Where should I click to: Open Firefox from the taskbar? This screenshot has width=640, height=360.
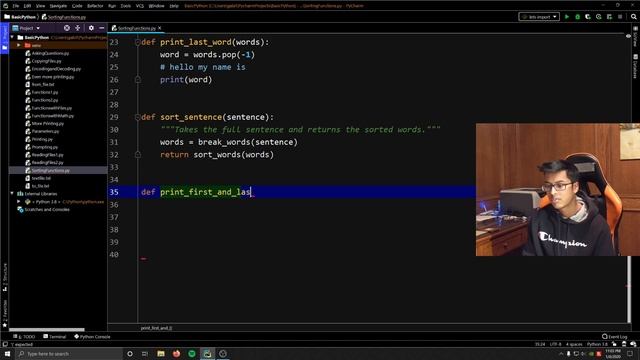click(176, 353)
